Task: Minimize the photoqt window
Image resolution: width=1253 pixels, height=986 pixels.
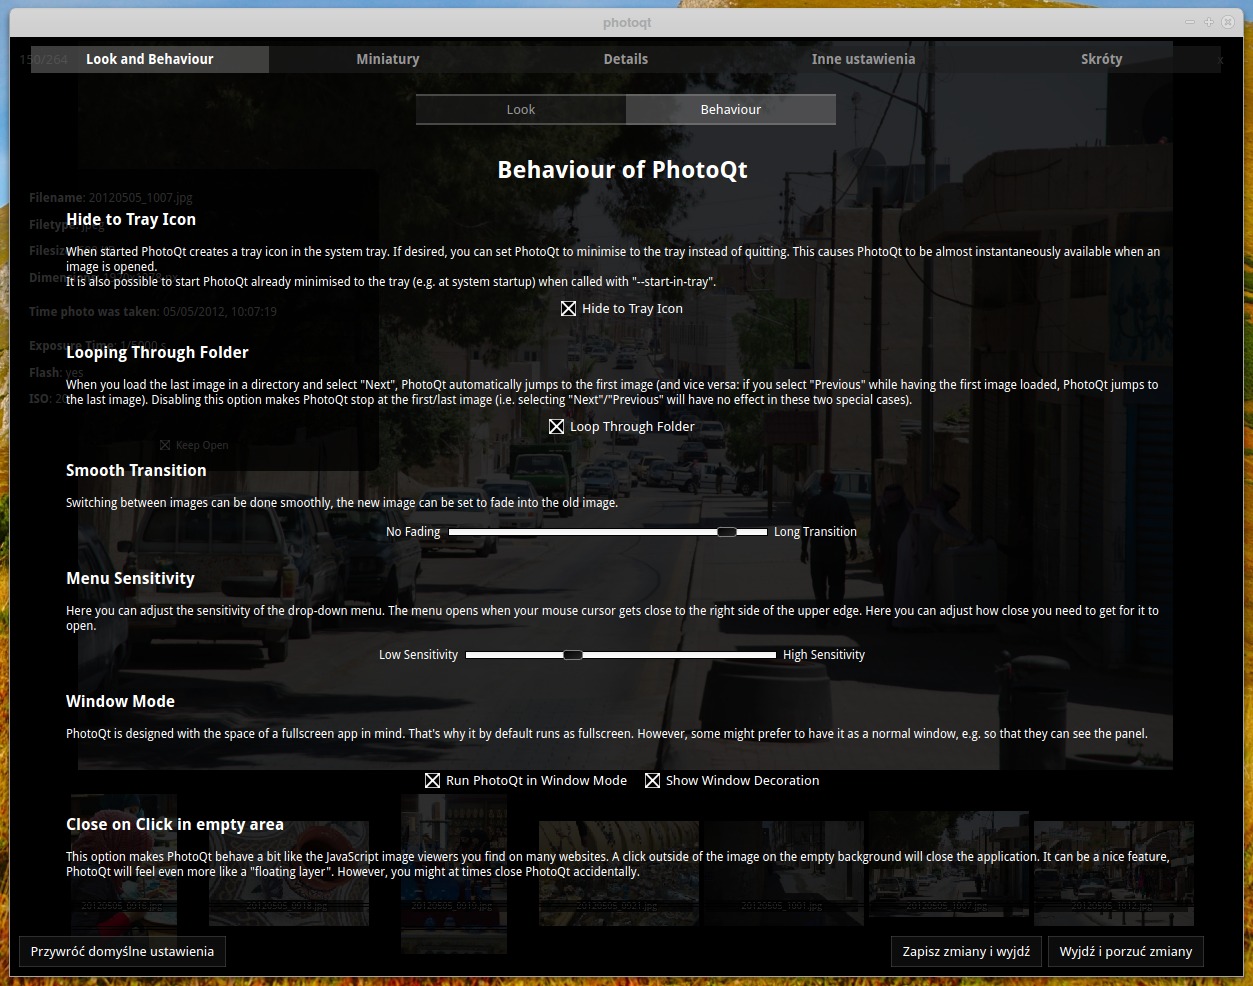Action: coord(1190,22)
